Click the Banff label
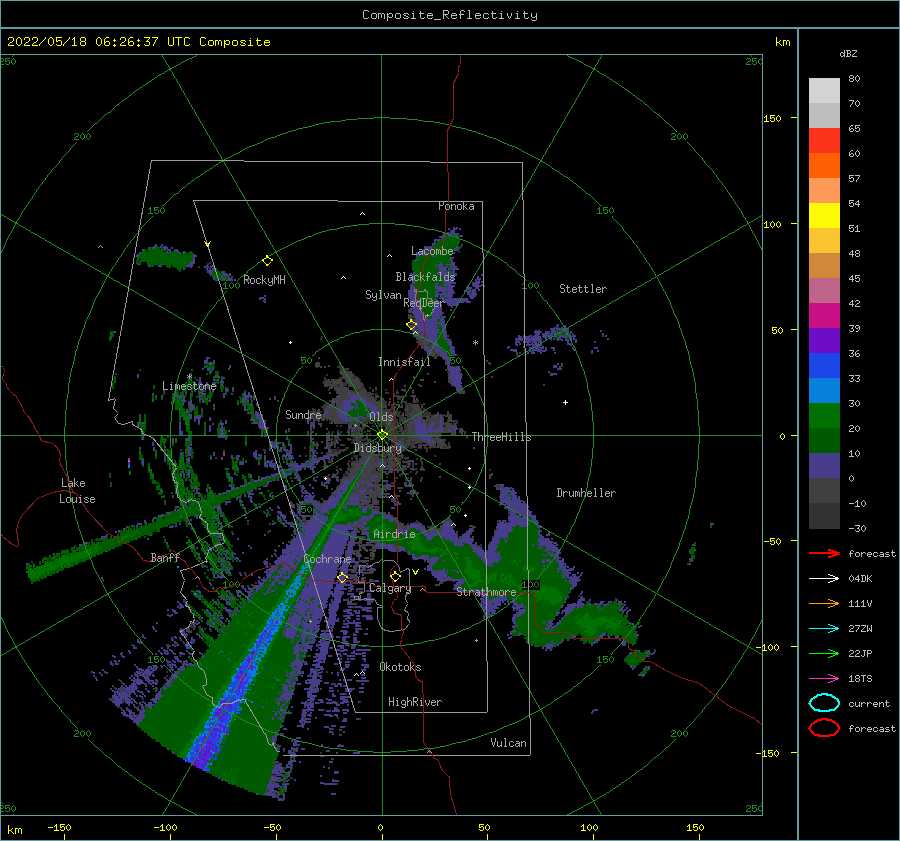Image resolution: width=900 pixels, height=841 pixels. (x=165, y=557)
